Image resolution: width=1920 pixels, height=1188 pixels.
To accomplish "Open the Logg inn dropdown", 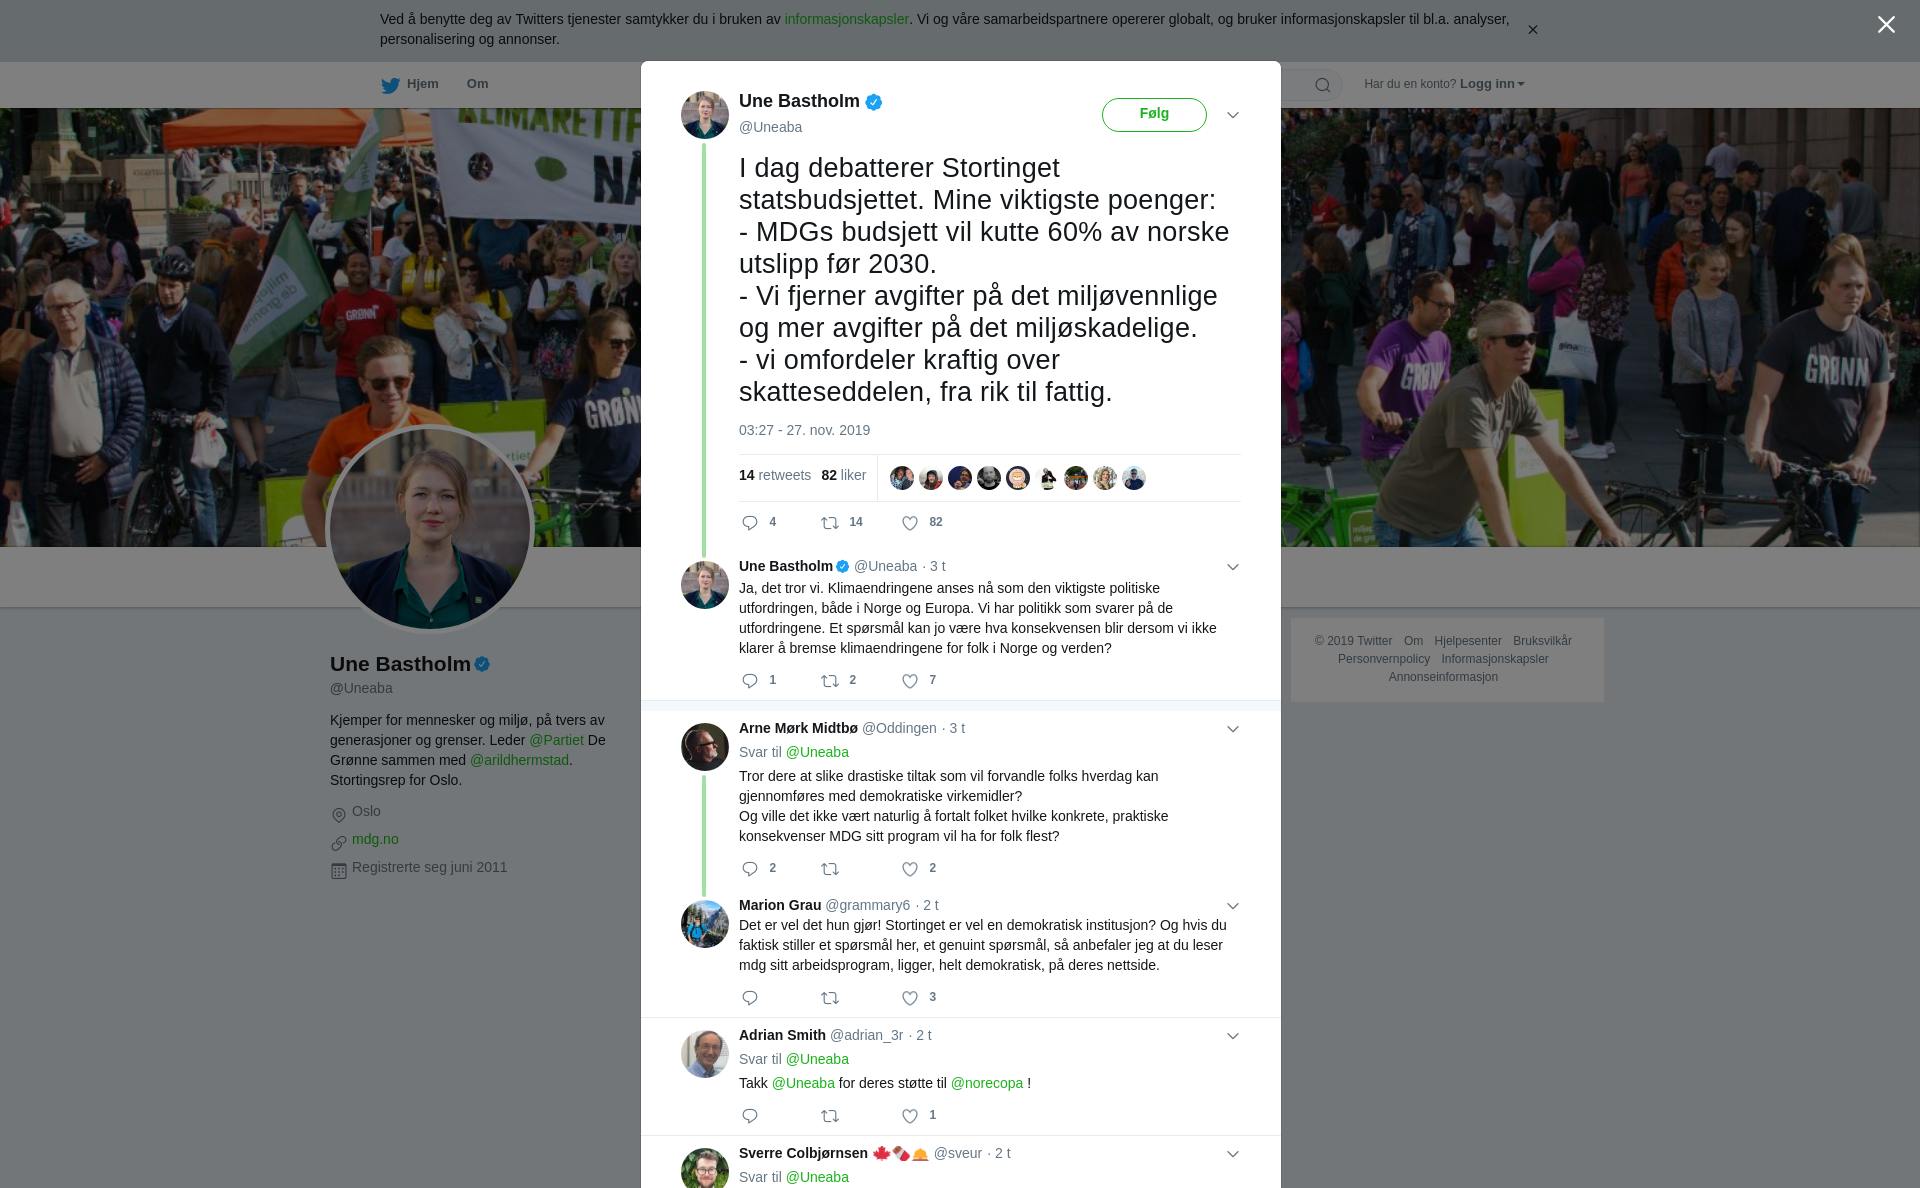I will click(x=1492, y=84).
